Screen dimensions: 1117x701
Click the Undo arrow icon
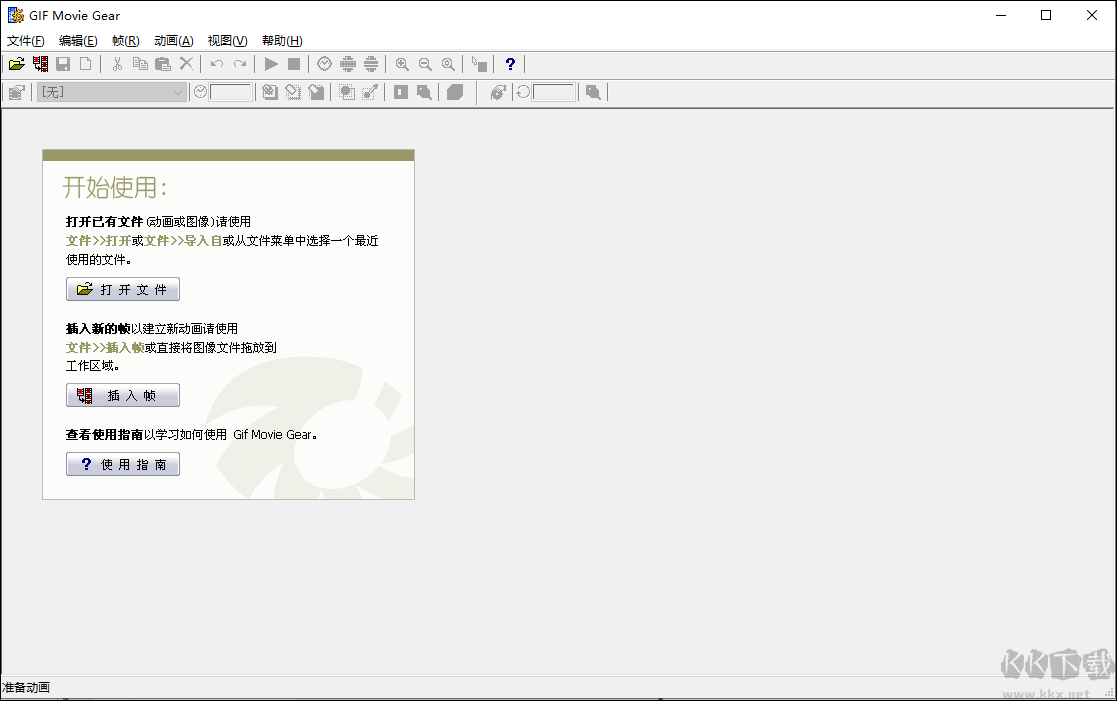(x=217, y=64)
